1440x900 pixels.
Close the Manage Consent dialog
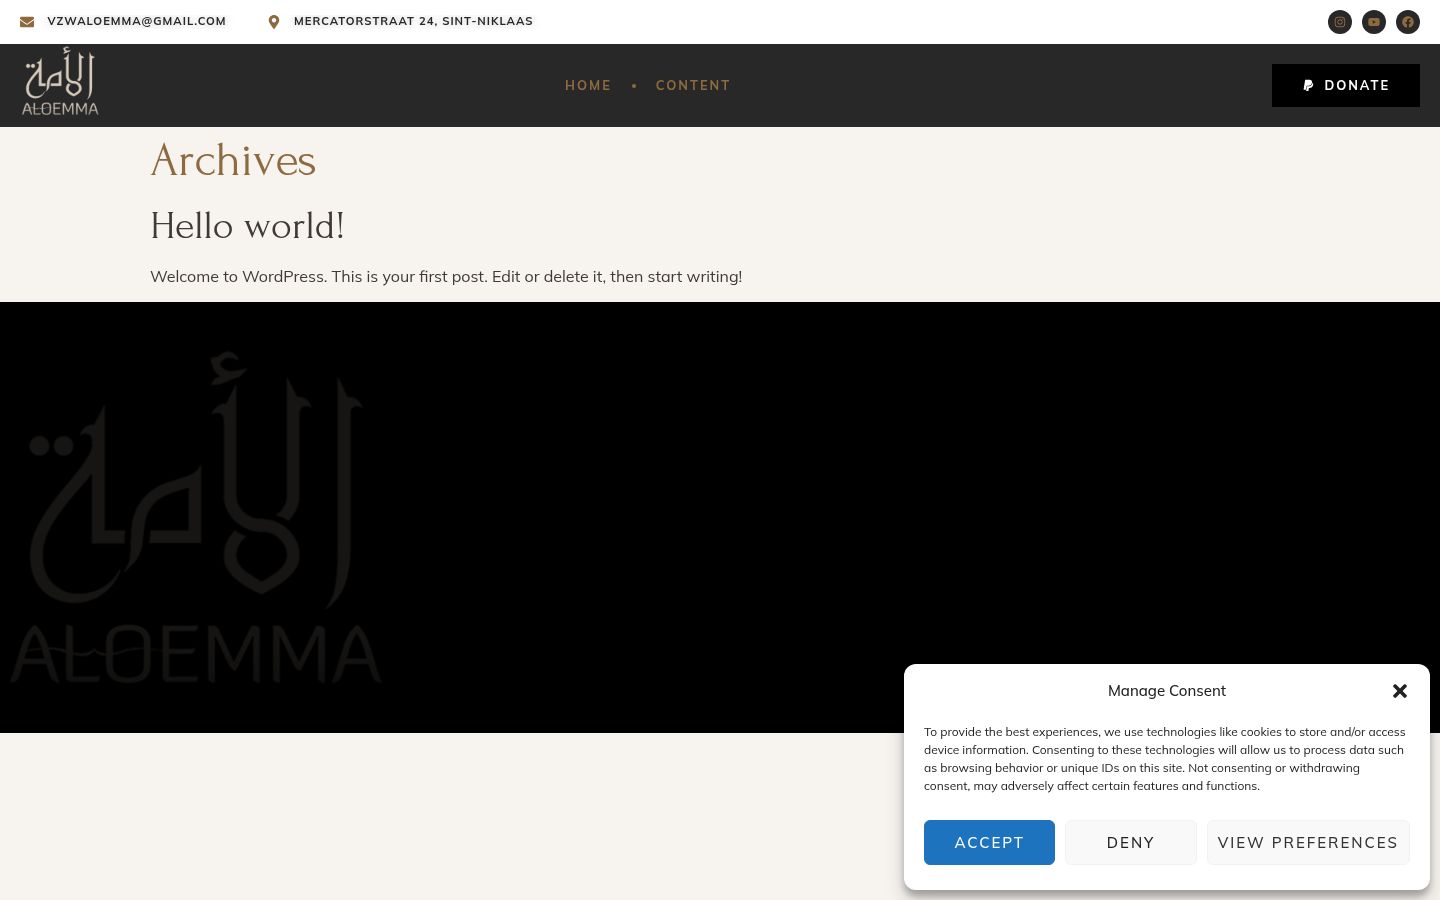tap(1400, 691)
